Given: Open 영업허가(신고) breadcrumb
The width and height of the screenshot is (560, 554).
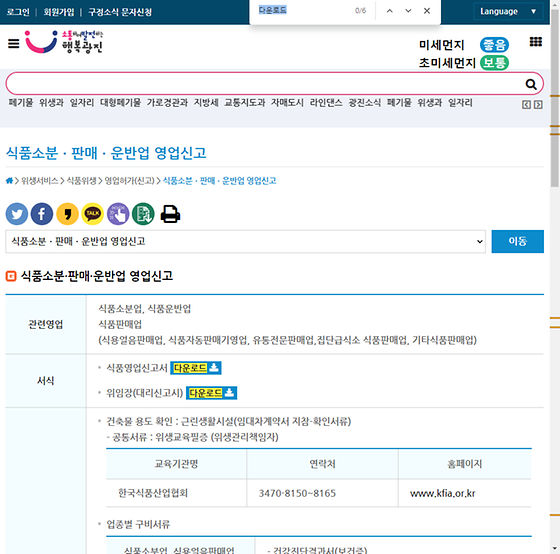Looking at the screenshot, I should pyautogui.click(x=129, y=181).
